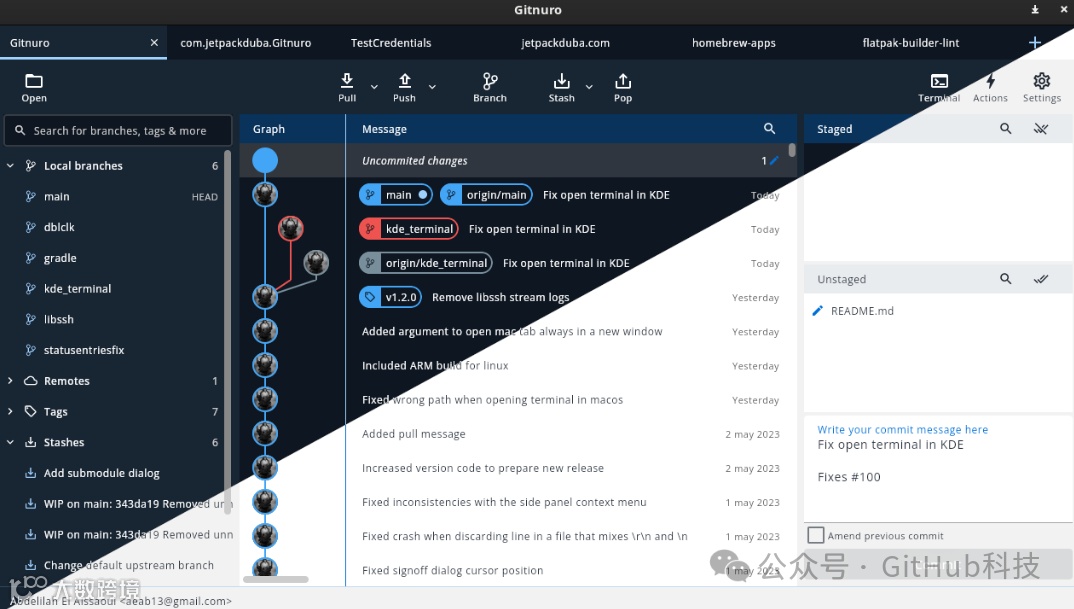Image resolution: width=1074 pixels, height=609 pixels.
Task: Click the avatar on kde_terminal commit node
Action: click(x=290, y=228)
